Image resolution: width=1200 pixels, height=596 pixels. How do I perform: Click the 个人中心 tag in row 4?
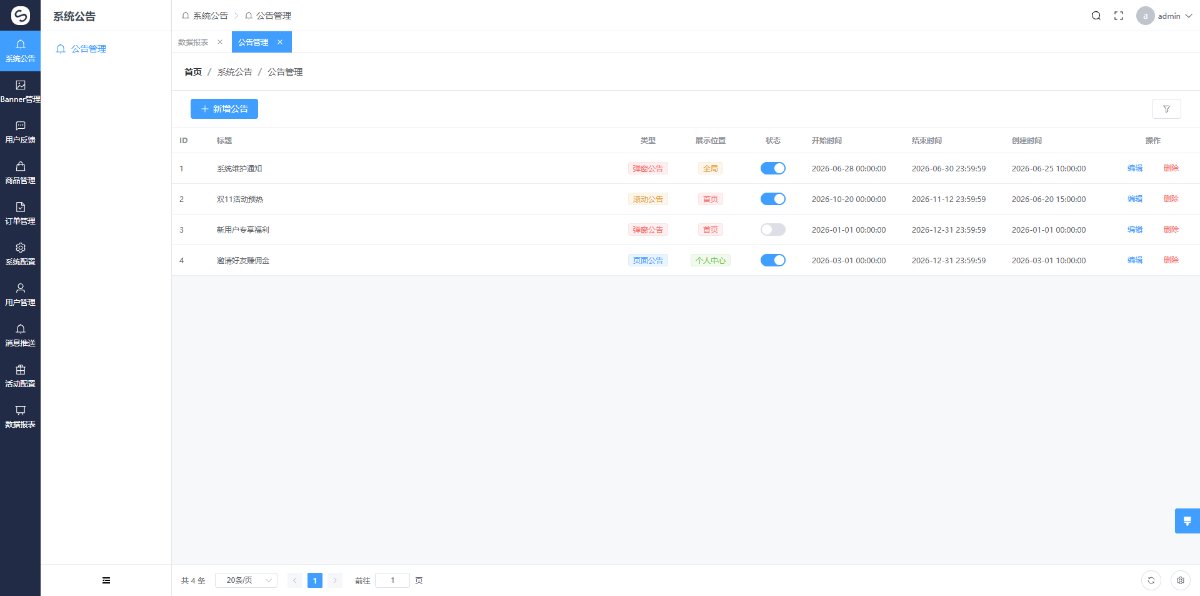pyautogui.click(x=711, y=260)
